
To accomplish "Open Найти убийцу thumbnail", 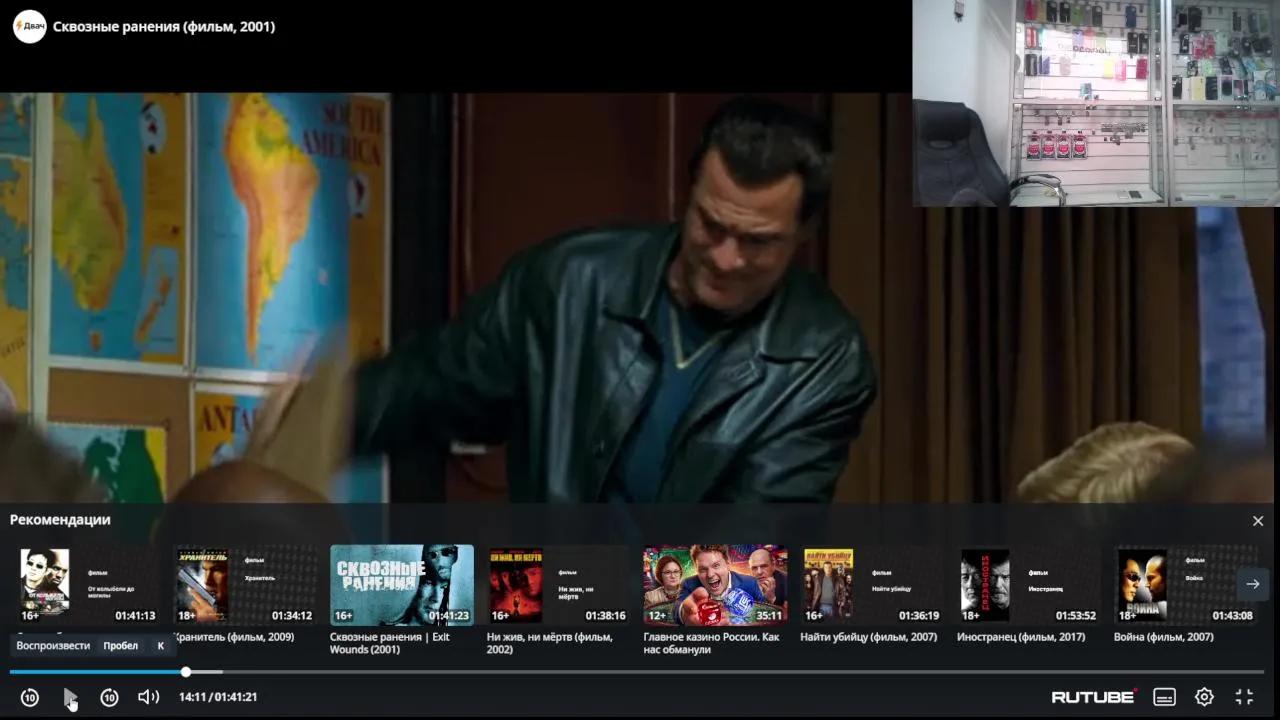I will click(872, 585).
